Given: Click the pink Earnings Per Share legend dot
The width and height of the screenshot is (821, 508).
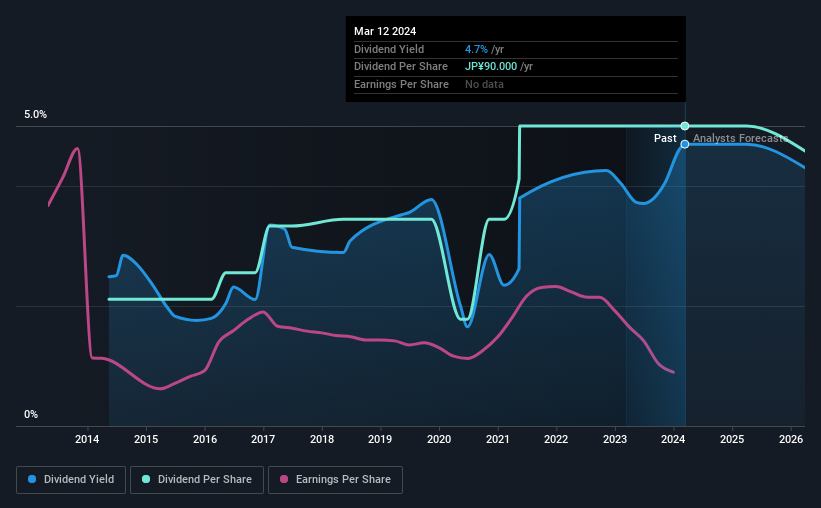Looking at the screenshot, I should pos(284,479).
